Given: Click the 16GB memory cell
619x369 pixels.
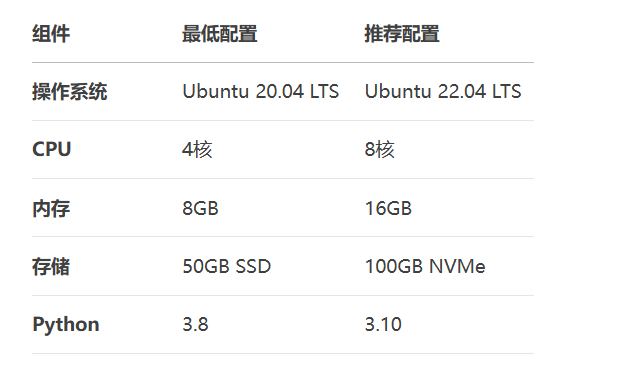Looking at the screenshot, I should click(x=388, y=208).
